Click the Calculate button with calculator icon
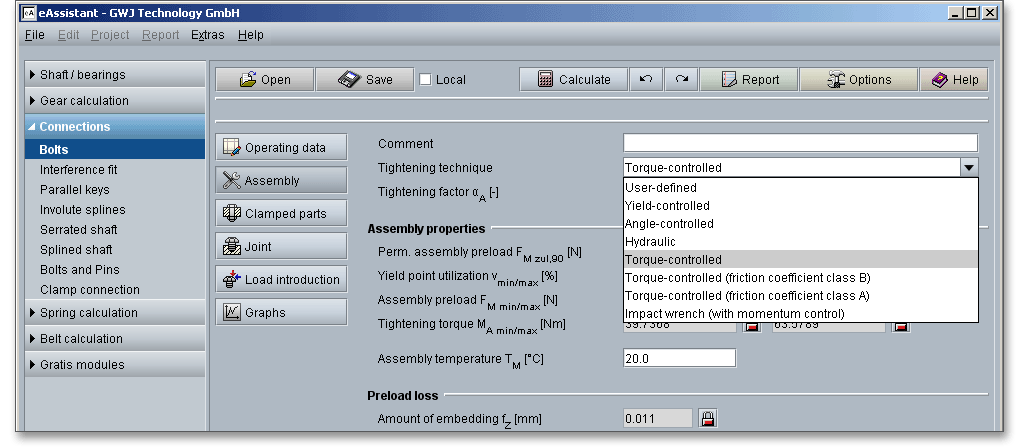 (573, 80)
